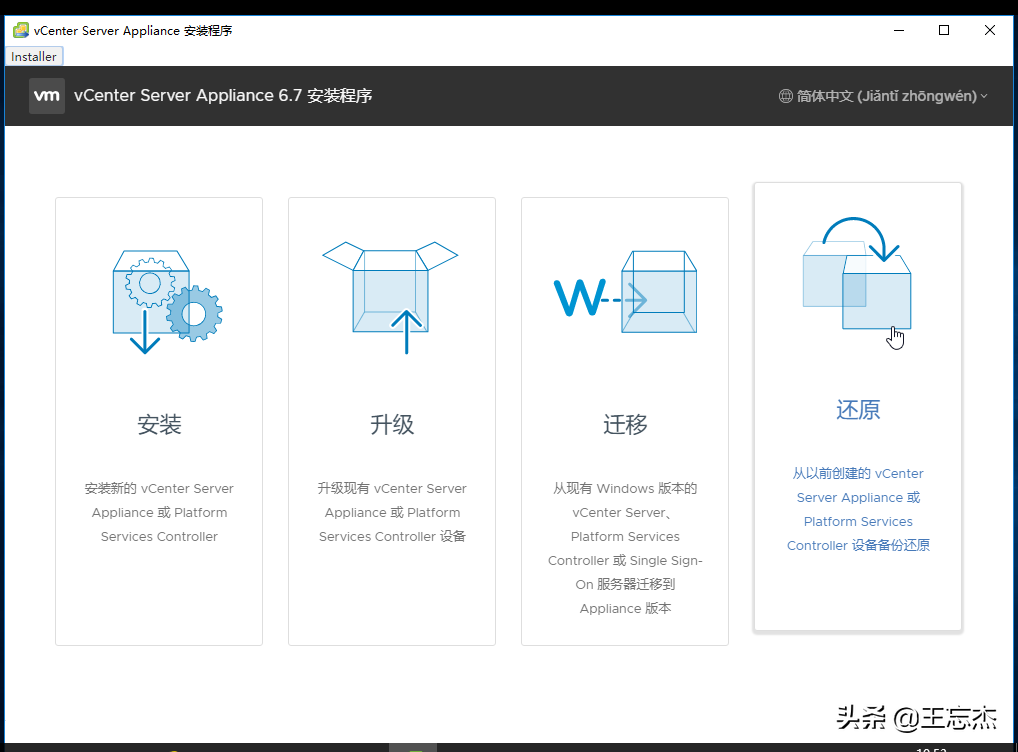The width and height of the screenshot is (1018, 752).
Task: Click the VMware vm logo
Action: [x=47, y=95]
